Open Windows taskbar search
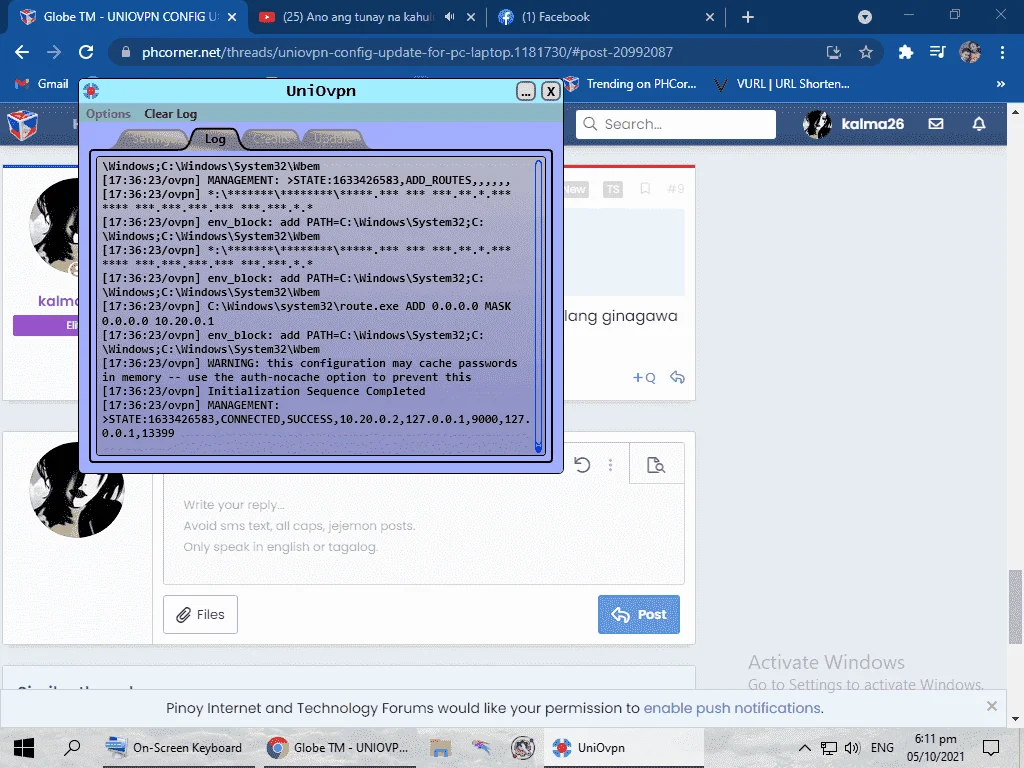 pyautogui.click(x=72, y=748)
